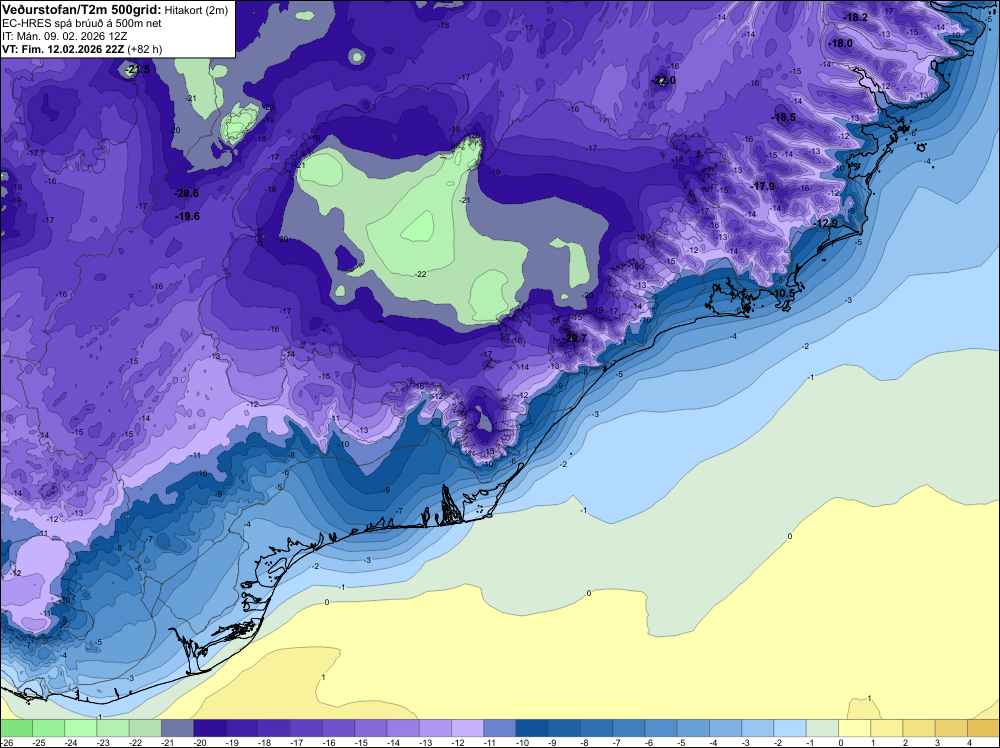Click the bold -19.6 station value
The height and width of the screenshot is (748, 1000).
pyautogui.click(x=188, y=216)
